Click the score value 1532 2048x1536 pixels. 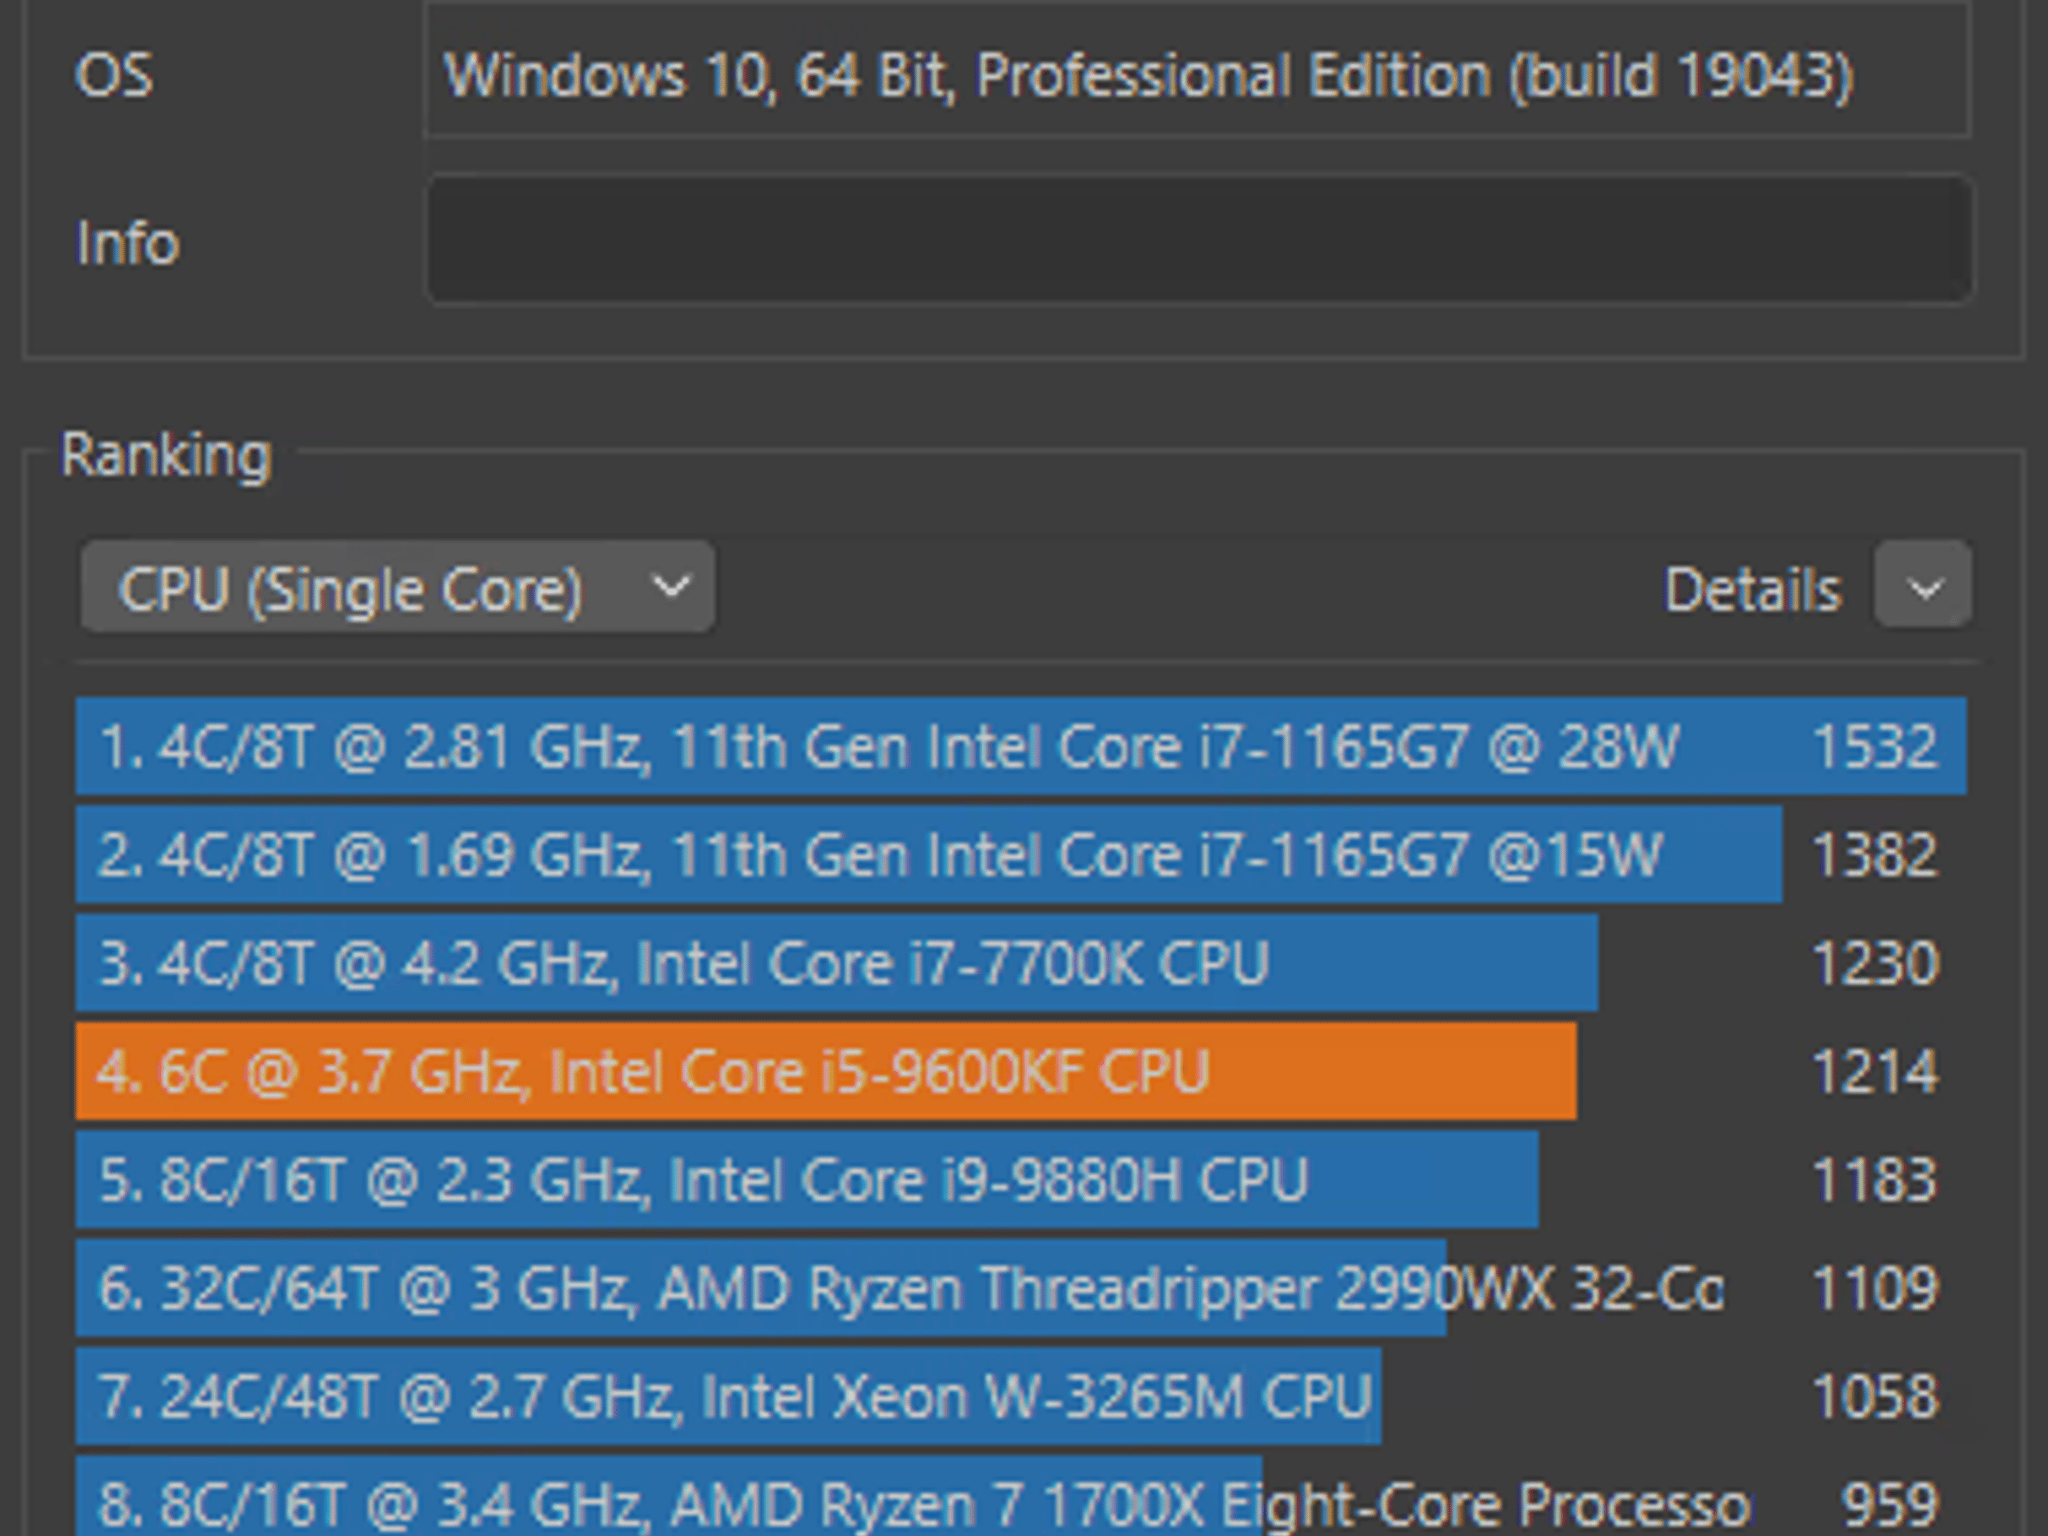coord(1878,745)
